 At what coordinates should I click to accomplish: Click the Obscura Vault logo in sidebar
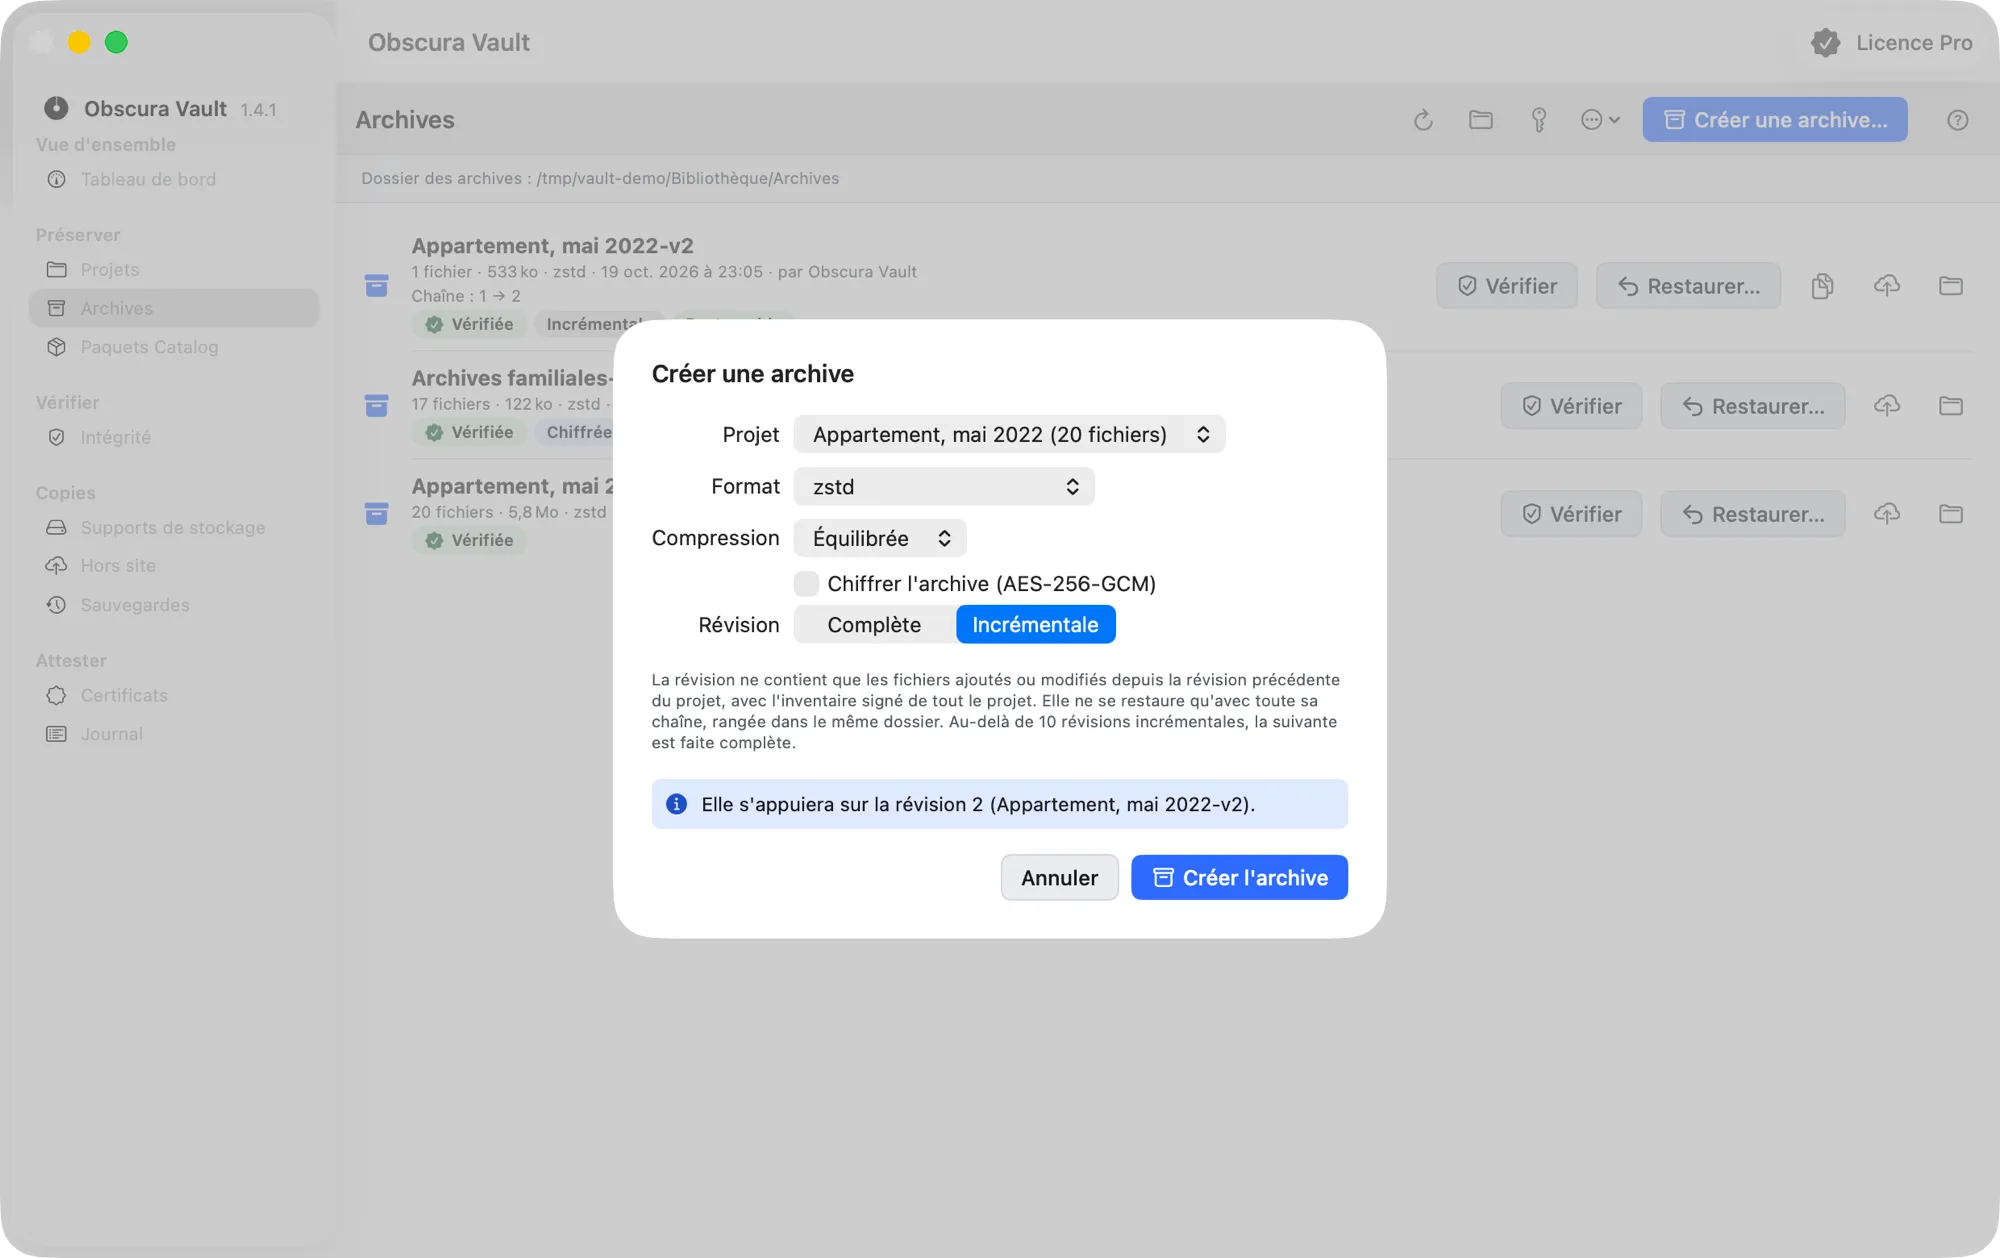(57, 108)
